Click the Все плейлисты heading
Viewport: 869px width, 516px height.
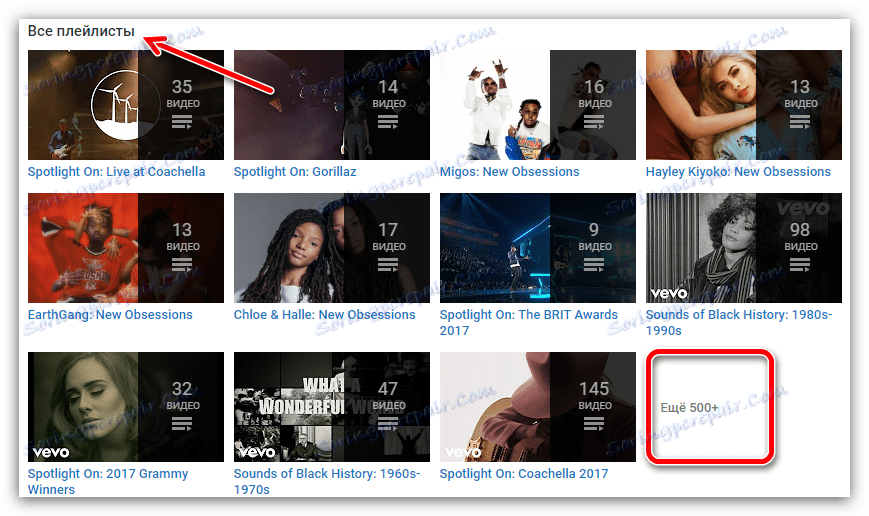81,31
